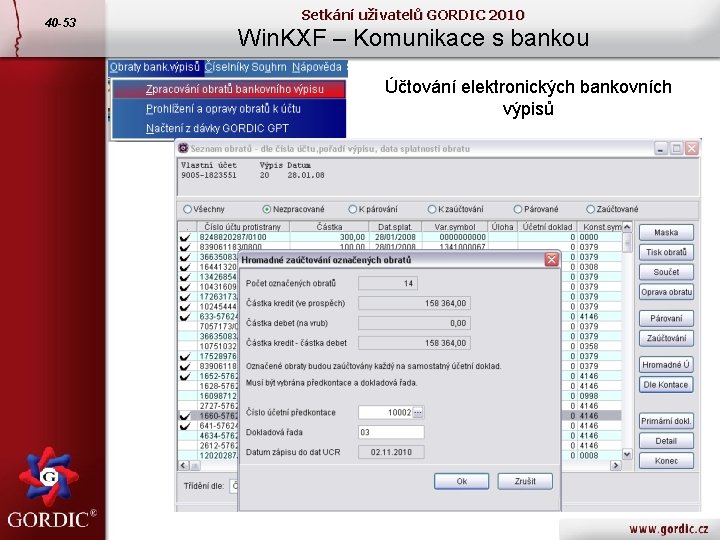This screenshot has height=540, width=720.
Task: Click the Tisk obratů button
Action: click(x=666, y=252)
